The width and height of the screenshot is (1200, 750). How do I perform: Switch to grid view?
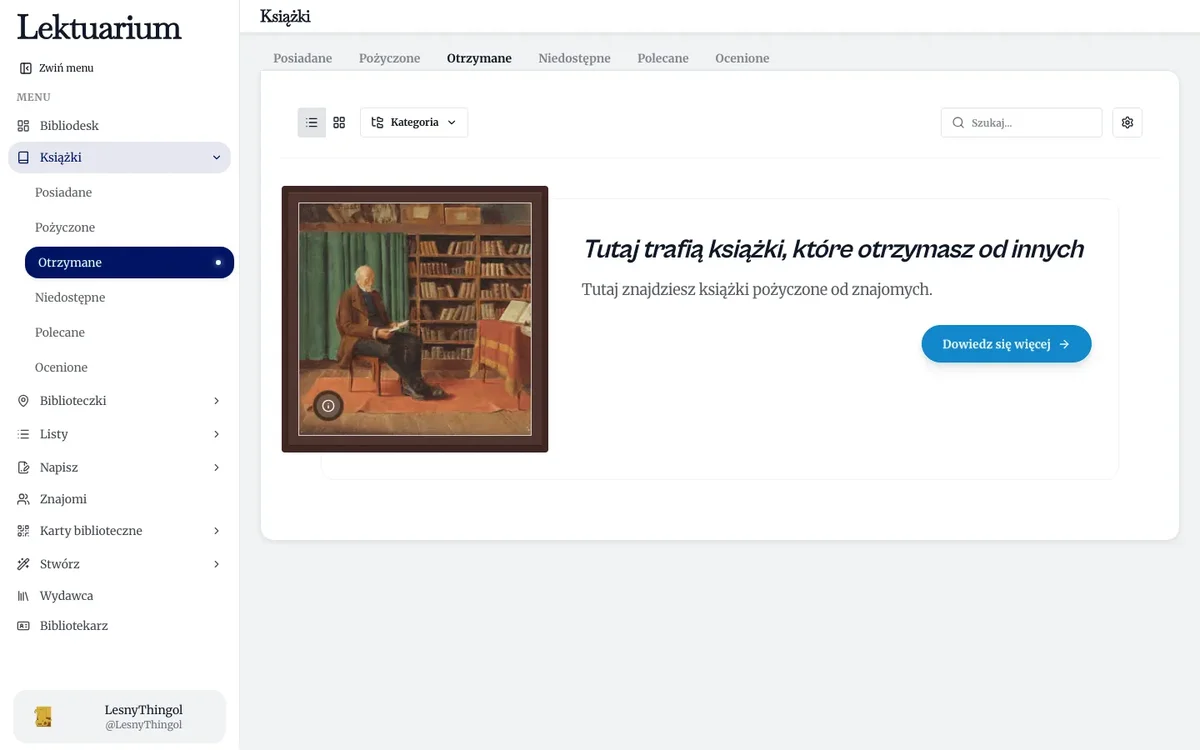[339, 122]
